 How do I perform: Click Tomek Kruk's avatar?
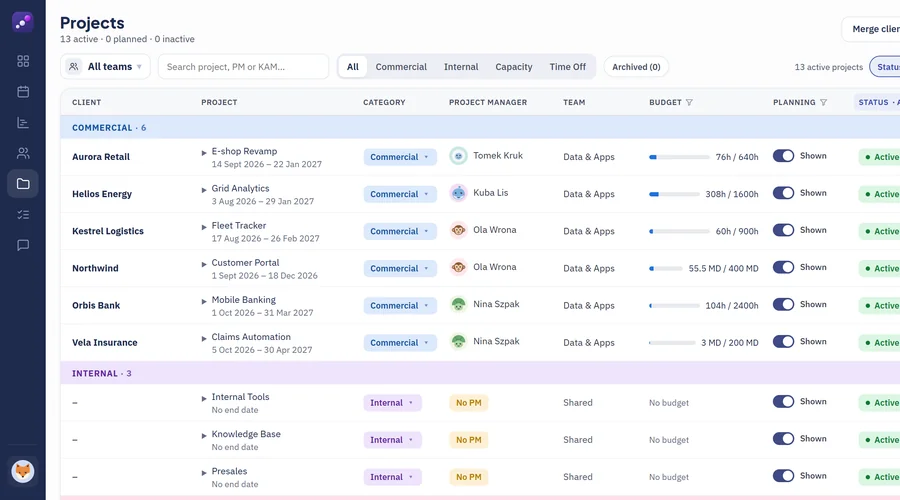(x=458, y=156)
